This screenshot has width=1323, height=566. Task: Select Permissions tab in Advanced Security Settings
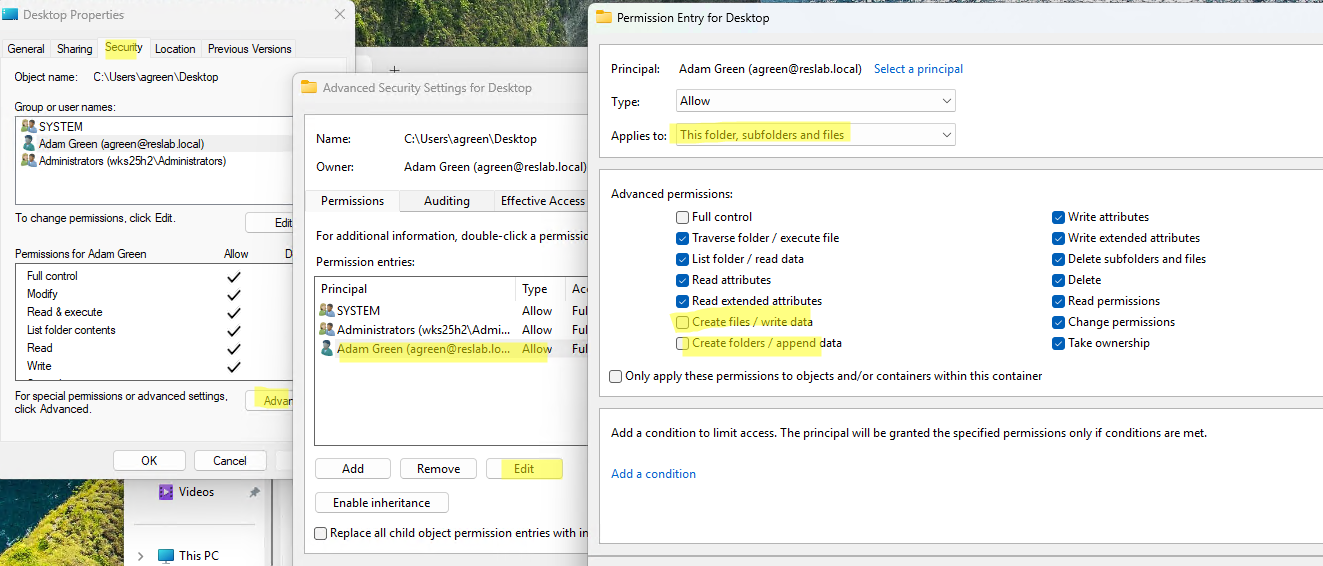(x=352, y=201)
